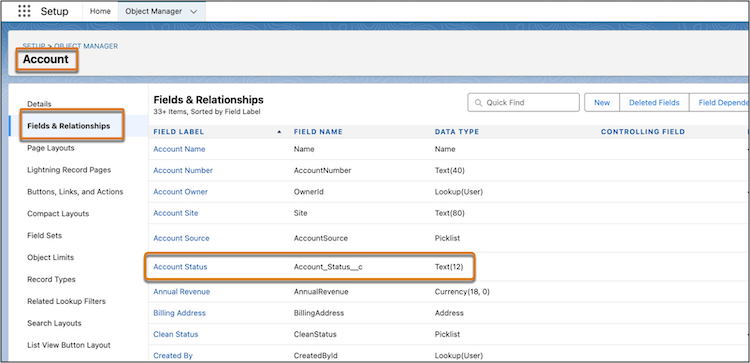Open Field Sets section

(x=44, y=235)
